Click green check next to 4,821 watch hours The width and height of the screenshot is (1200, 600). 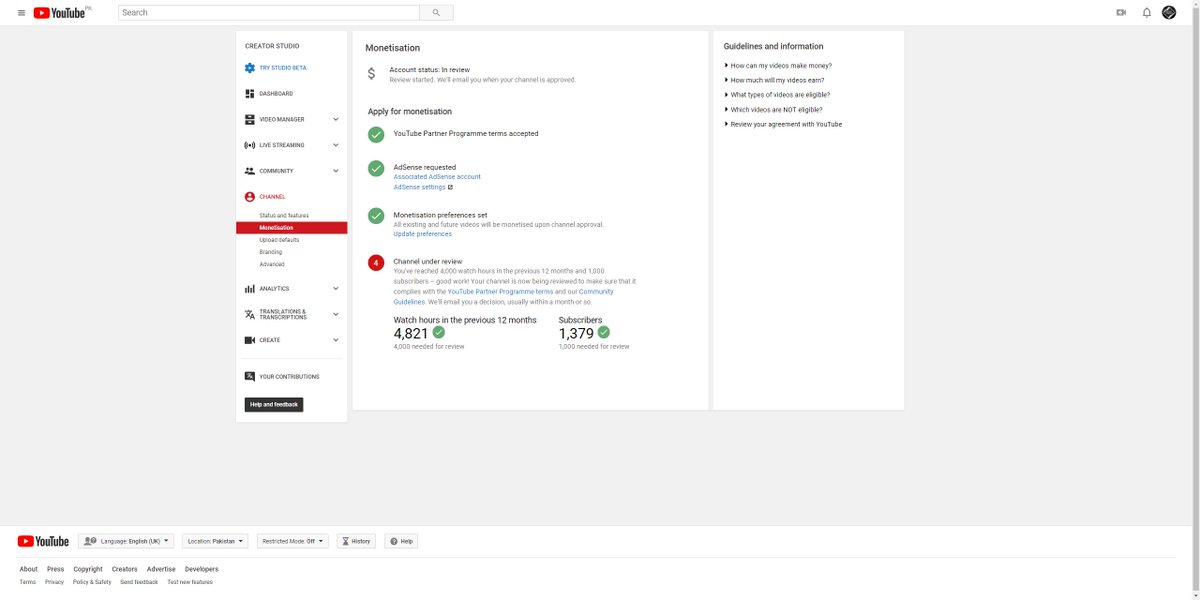click(x=439, y=332)
